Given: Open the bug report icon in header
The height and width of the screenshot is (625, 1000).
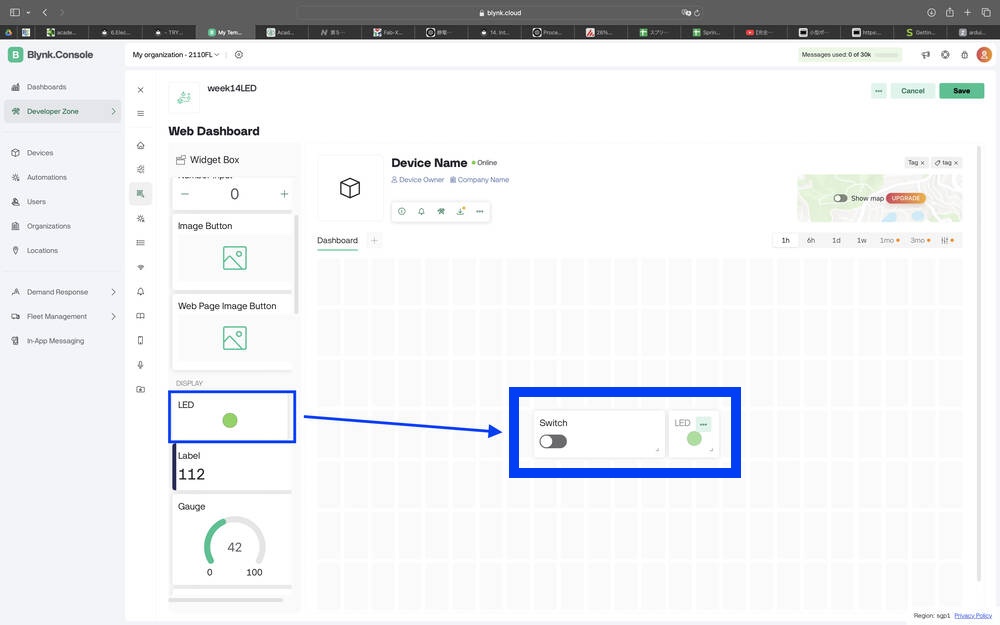Looking at the screenshot, I should pyautogui.click(x=964, y=55).
